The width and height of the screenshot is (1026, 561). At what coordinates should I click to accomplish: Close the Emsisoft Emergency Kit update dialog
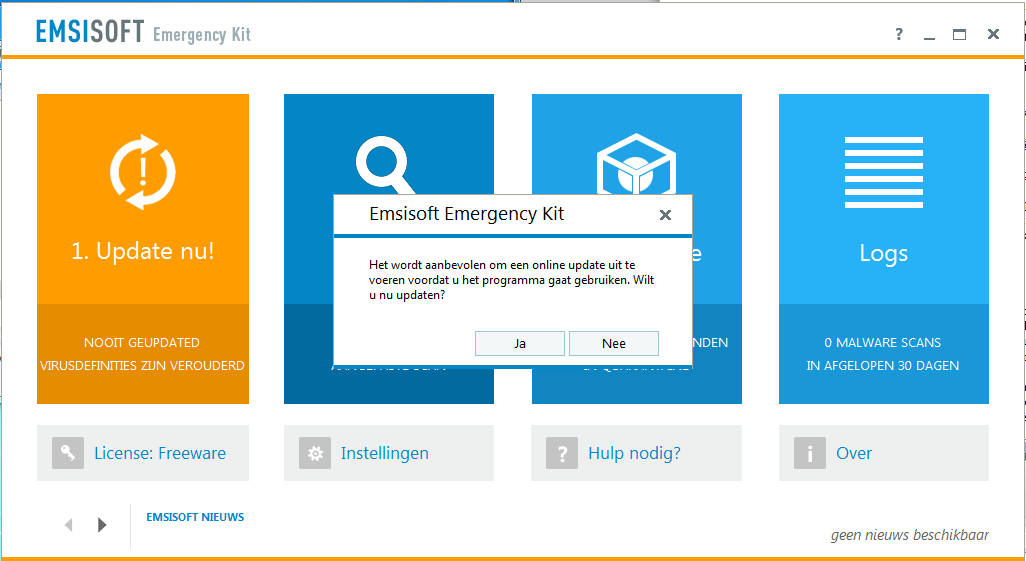pos(665,215)
